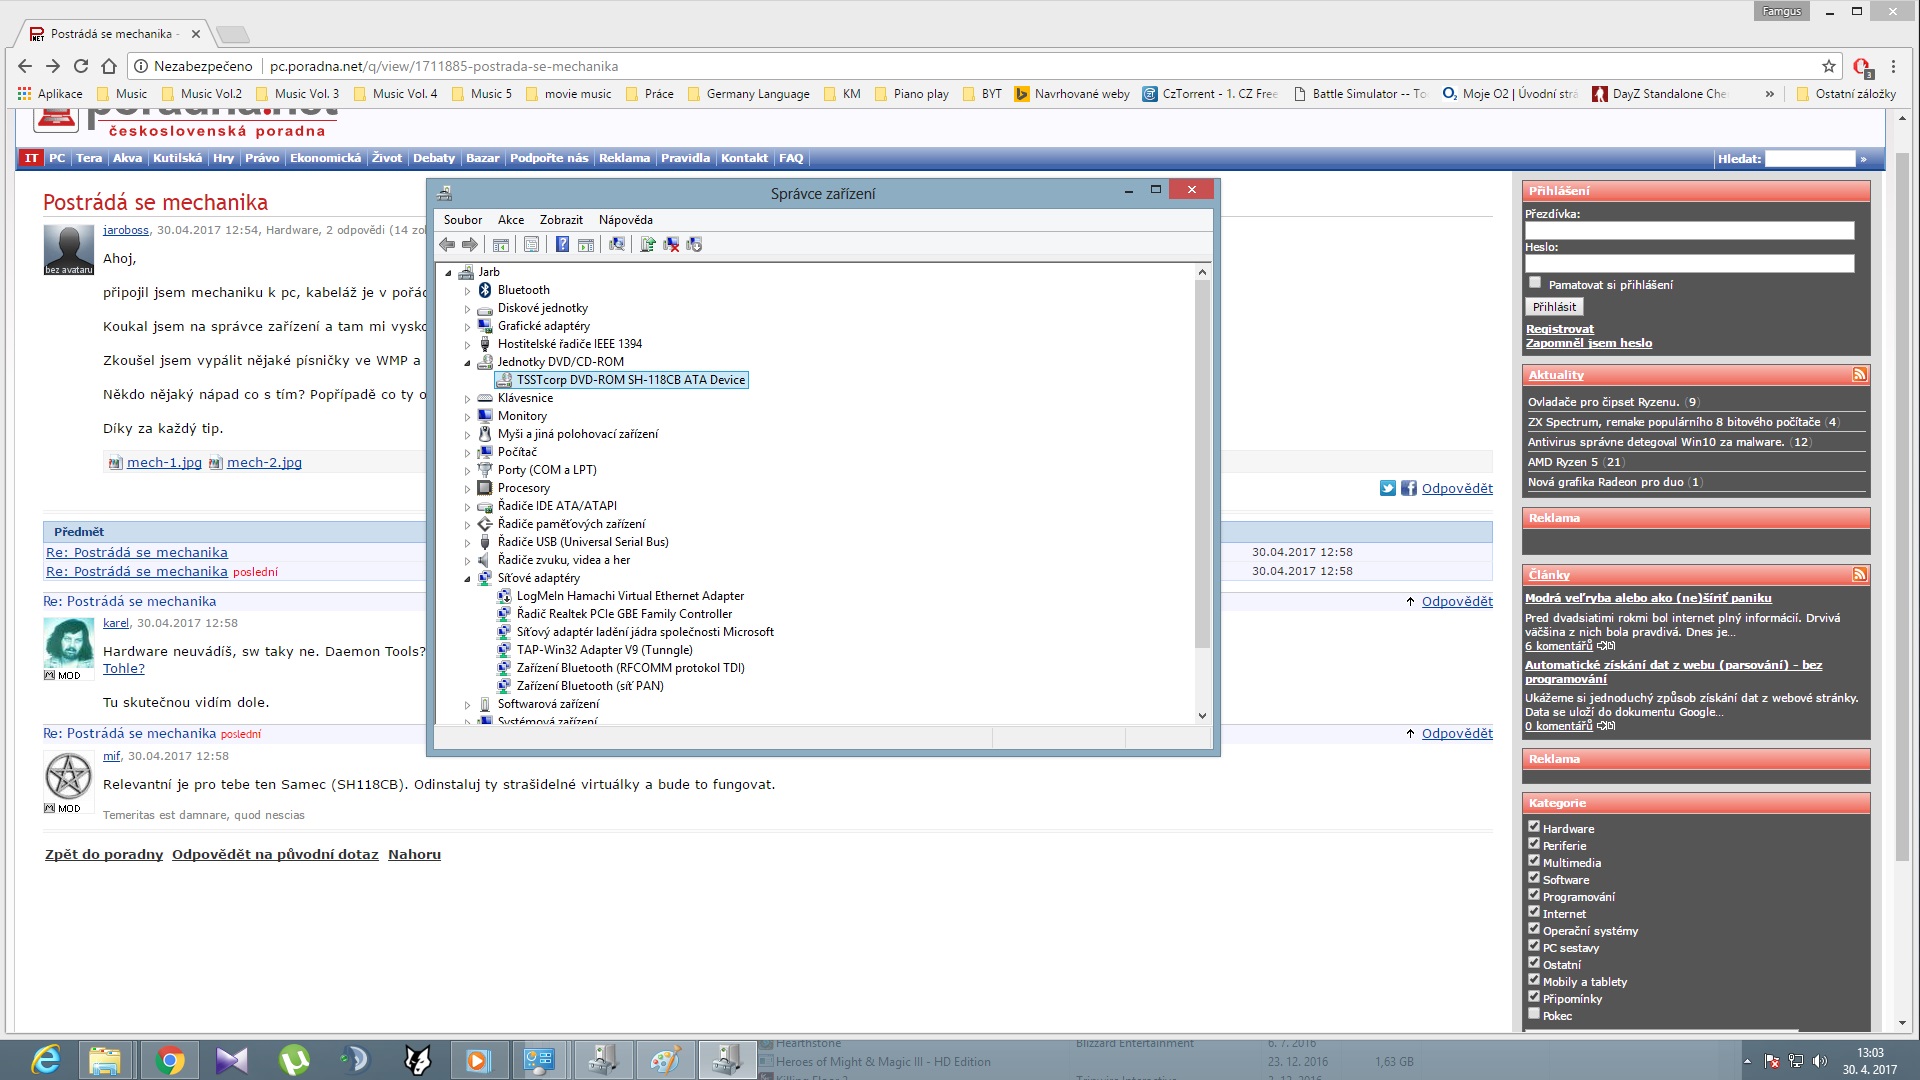Toggle the Pamatovat si přihlášení checkbox
Screen dimensions: 1920x1080
tap(1535, 283)
